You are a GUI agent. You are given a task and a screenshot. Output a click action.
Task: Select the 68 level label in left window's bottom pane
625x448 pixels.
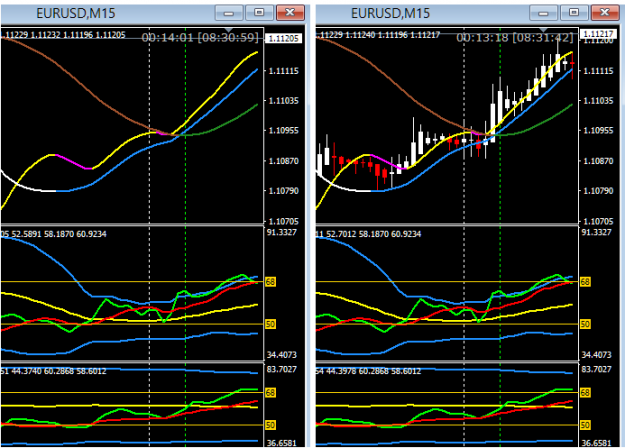point(270,393)
